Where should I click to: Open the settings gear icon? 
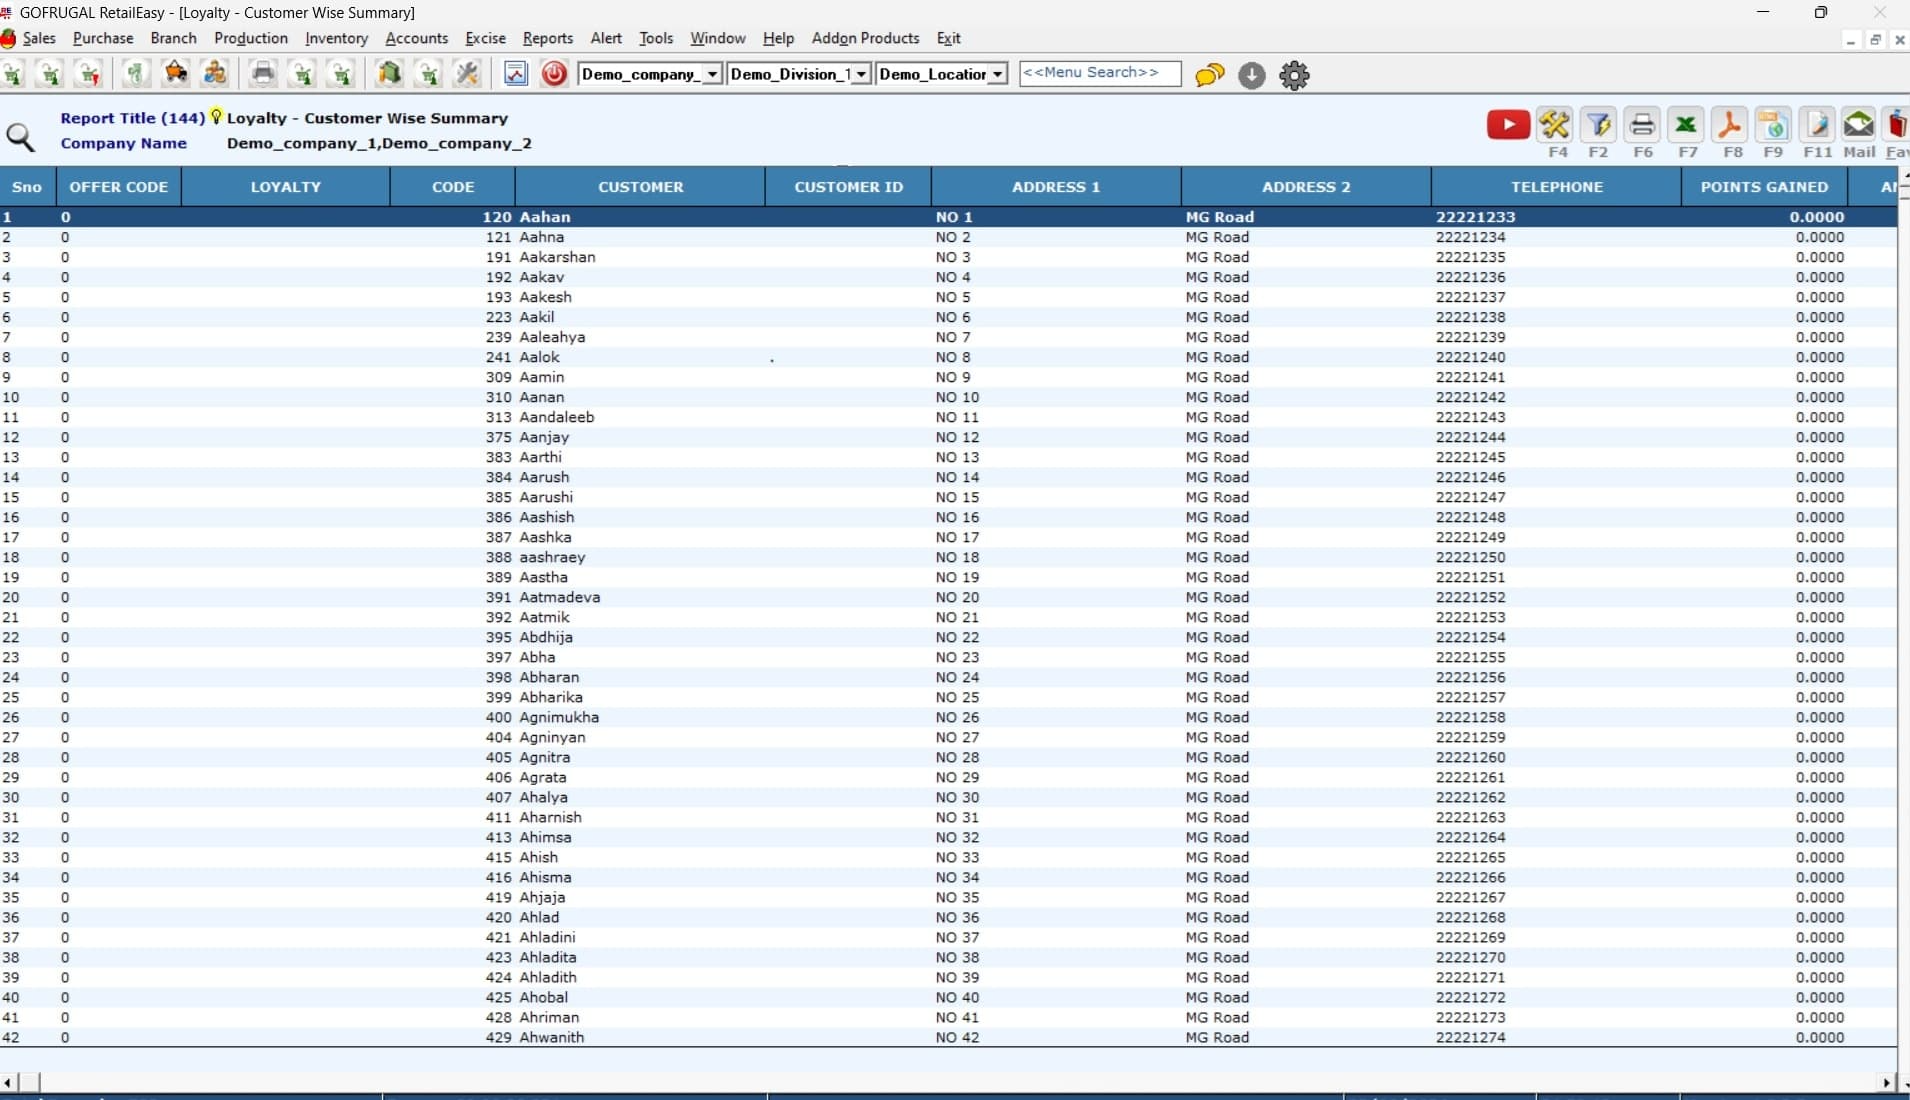click(x=1294, y=75)
